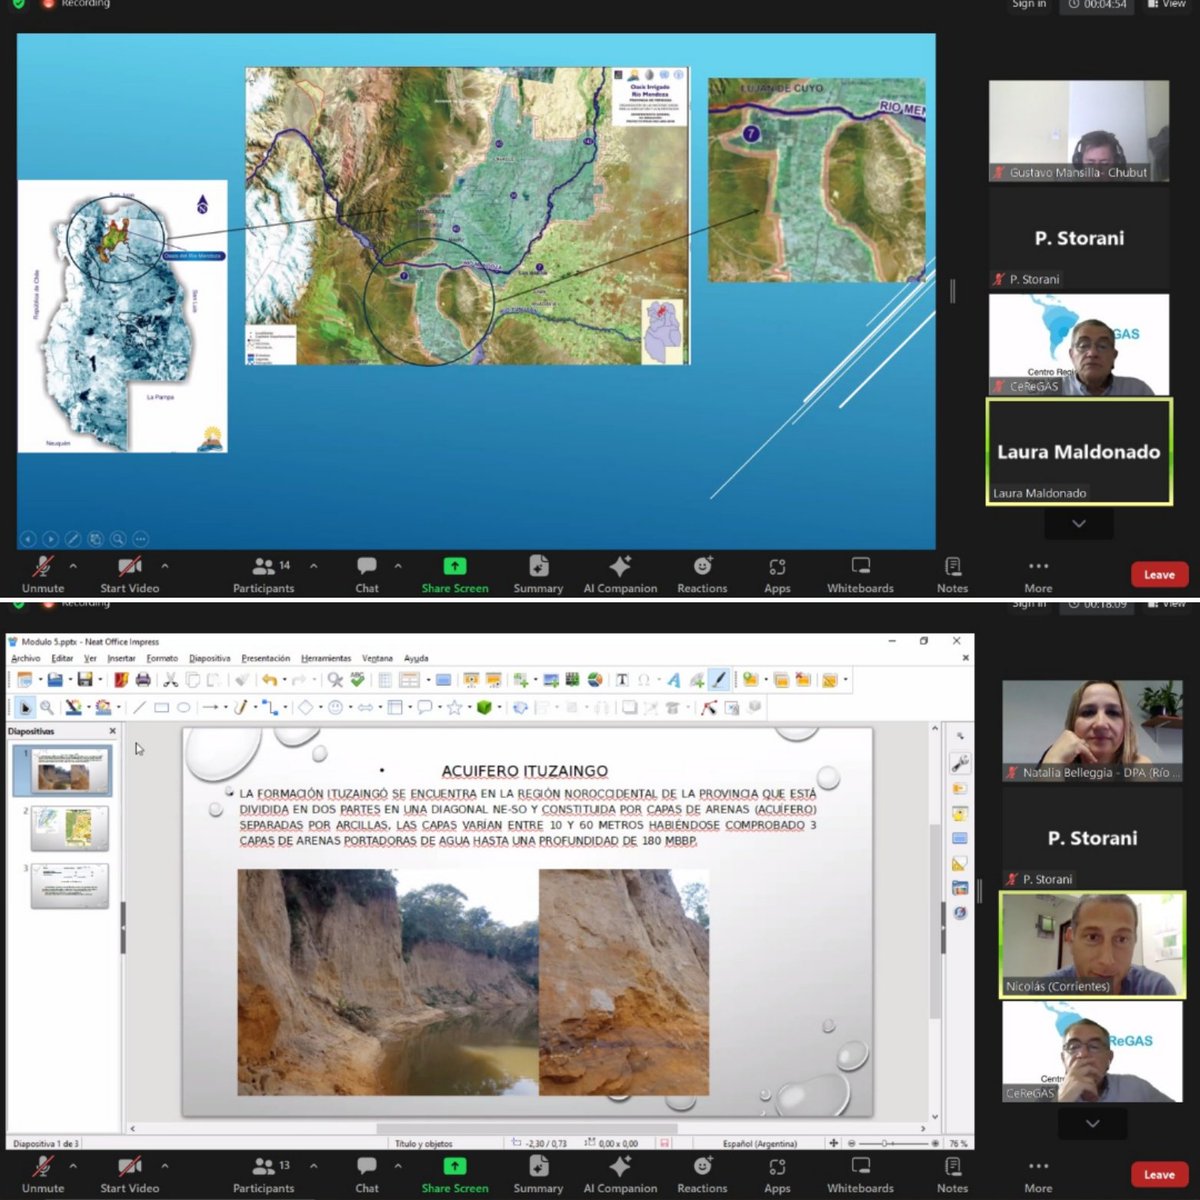1200x1200 pixels.
Task: Select slide 2 thumbnail in Diapositivas panel
Action: point(70,828)
